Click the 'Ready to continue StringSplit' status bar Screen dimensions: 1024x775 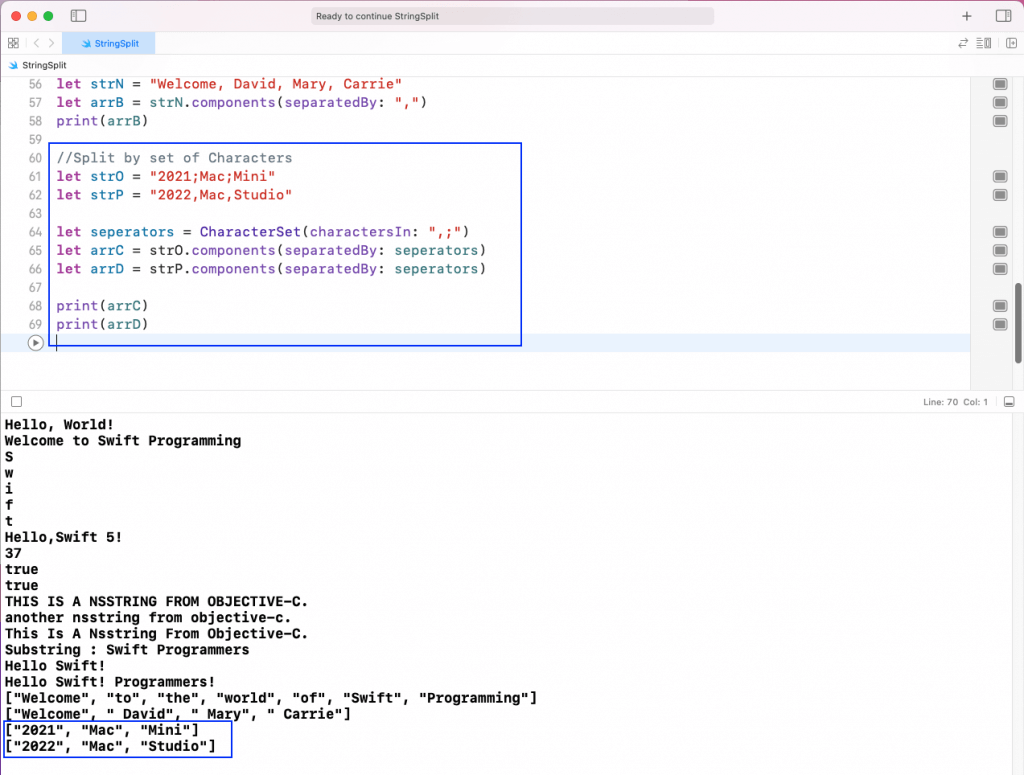pyautogui.click(x=512, y=16)
